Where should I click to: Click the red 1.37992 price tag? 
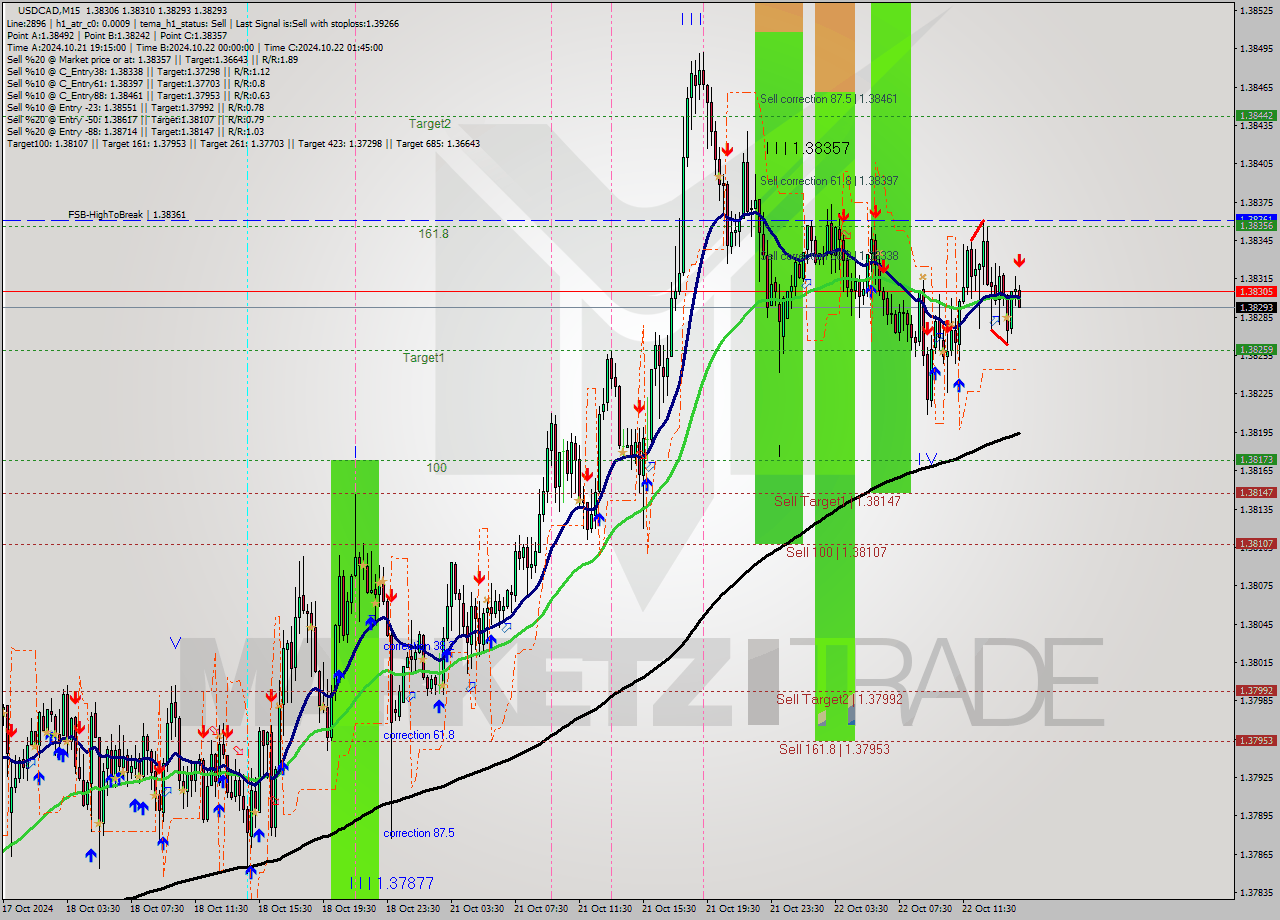[1255, 691]
